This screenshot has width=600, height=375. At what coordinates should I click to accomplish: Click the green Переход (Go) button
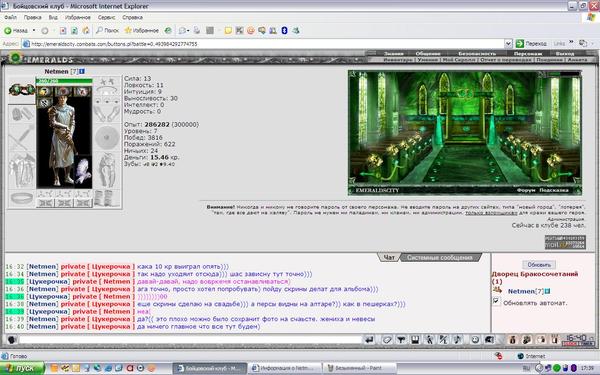pyautogui.click(x=531, y=44)
